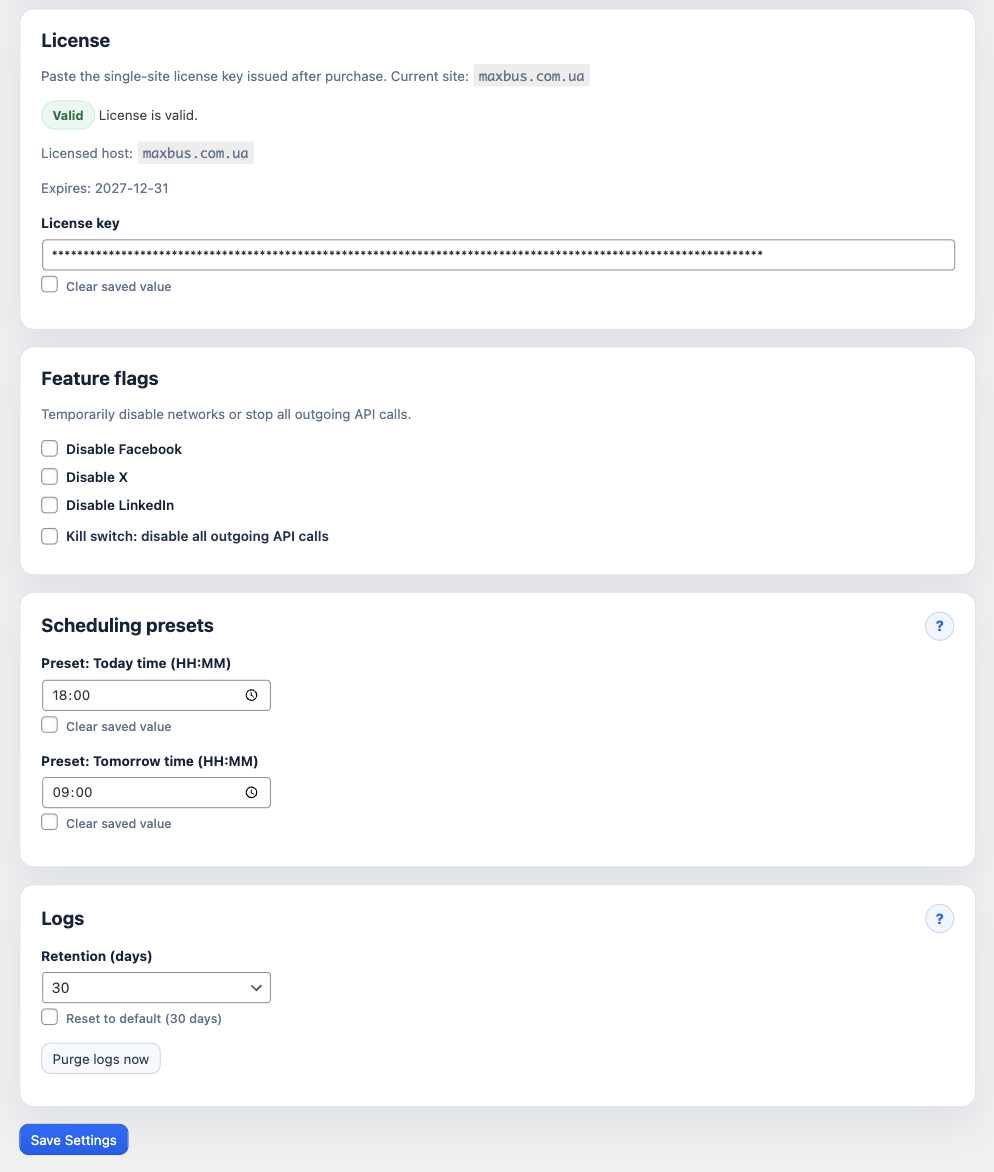Open the time picker for Today preset
This screenshot has width=994, height=1172.
click(x=252, y=695)
